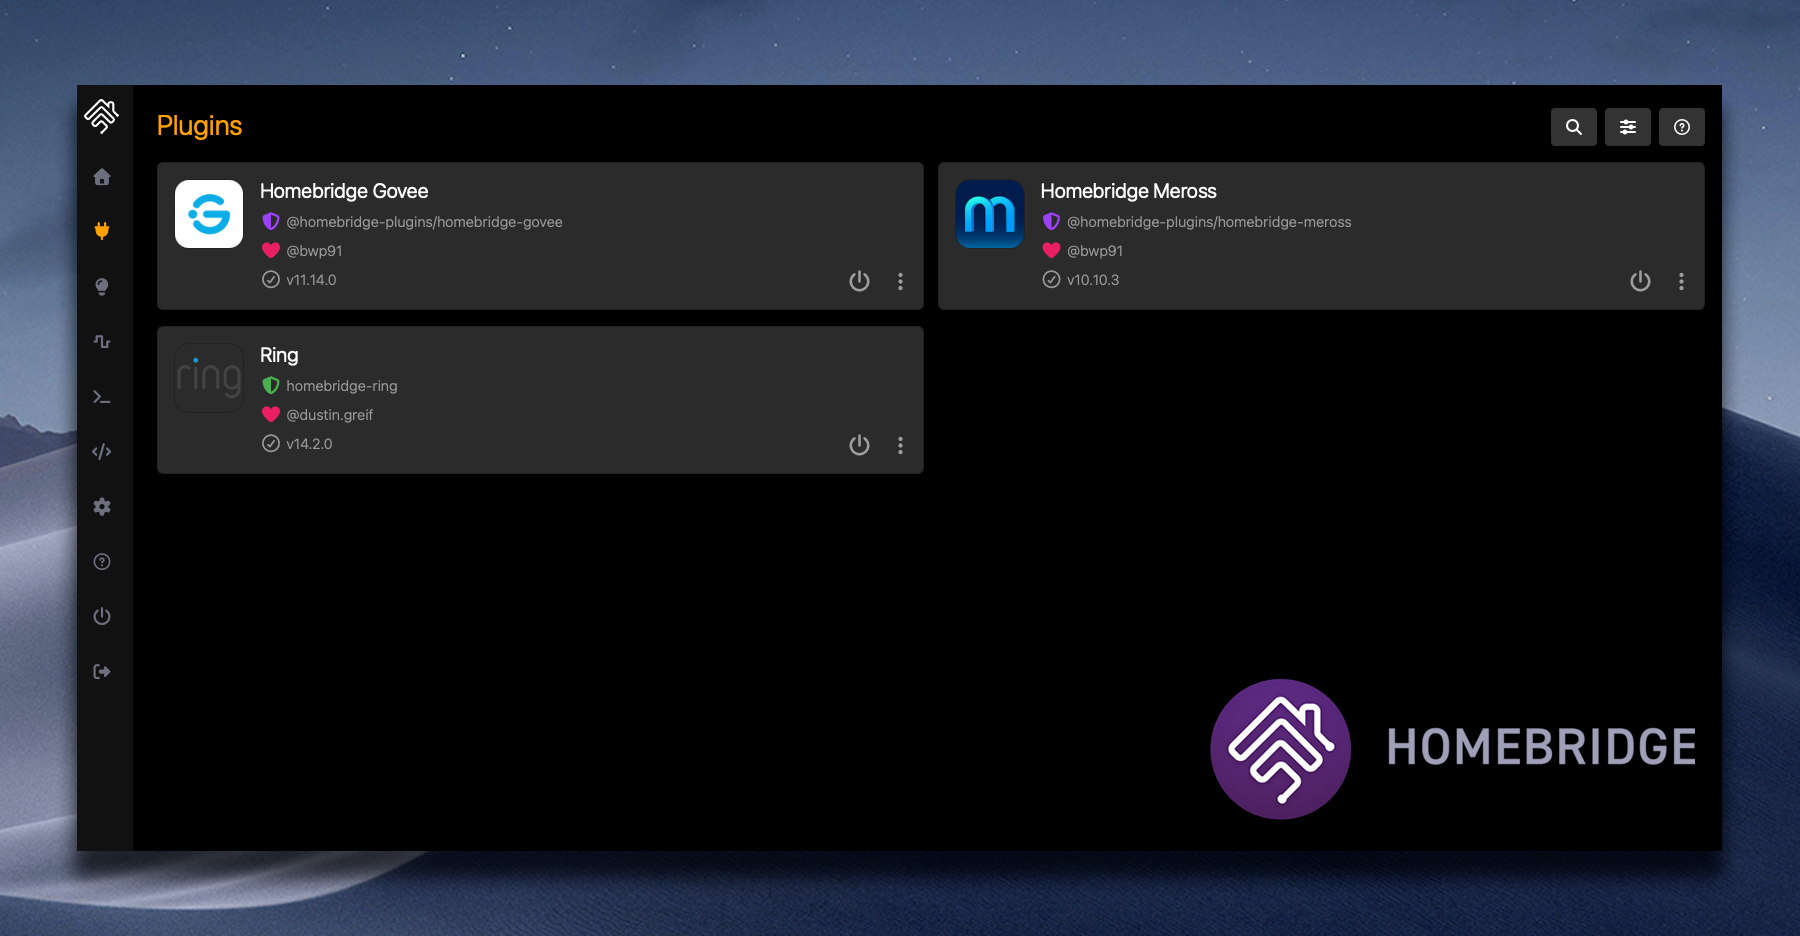Open the Settings gear icon

click(102, 507)
